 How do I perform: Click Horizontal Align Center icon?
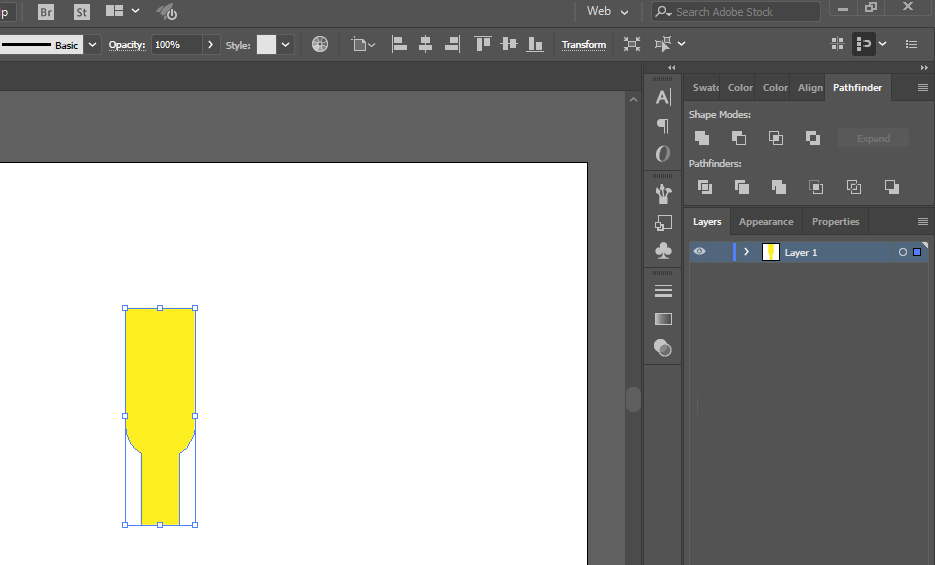[x=425, y=44]
